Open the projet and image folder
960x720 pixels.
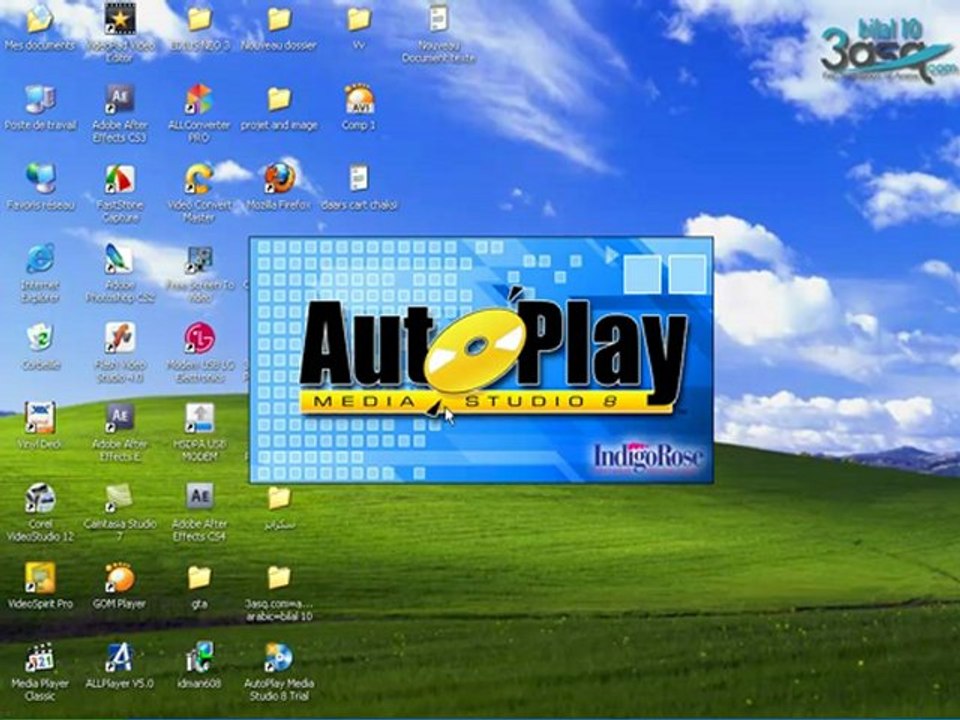[279, 99]
